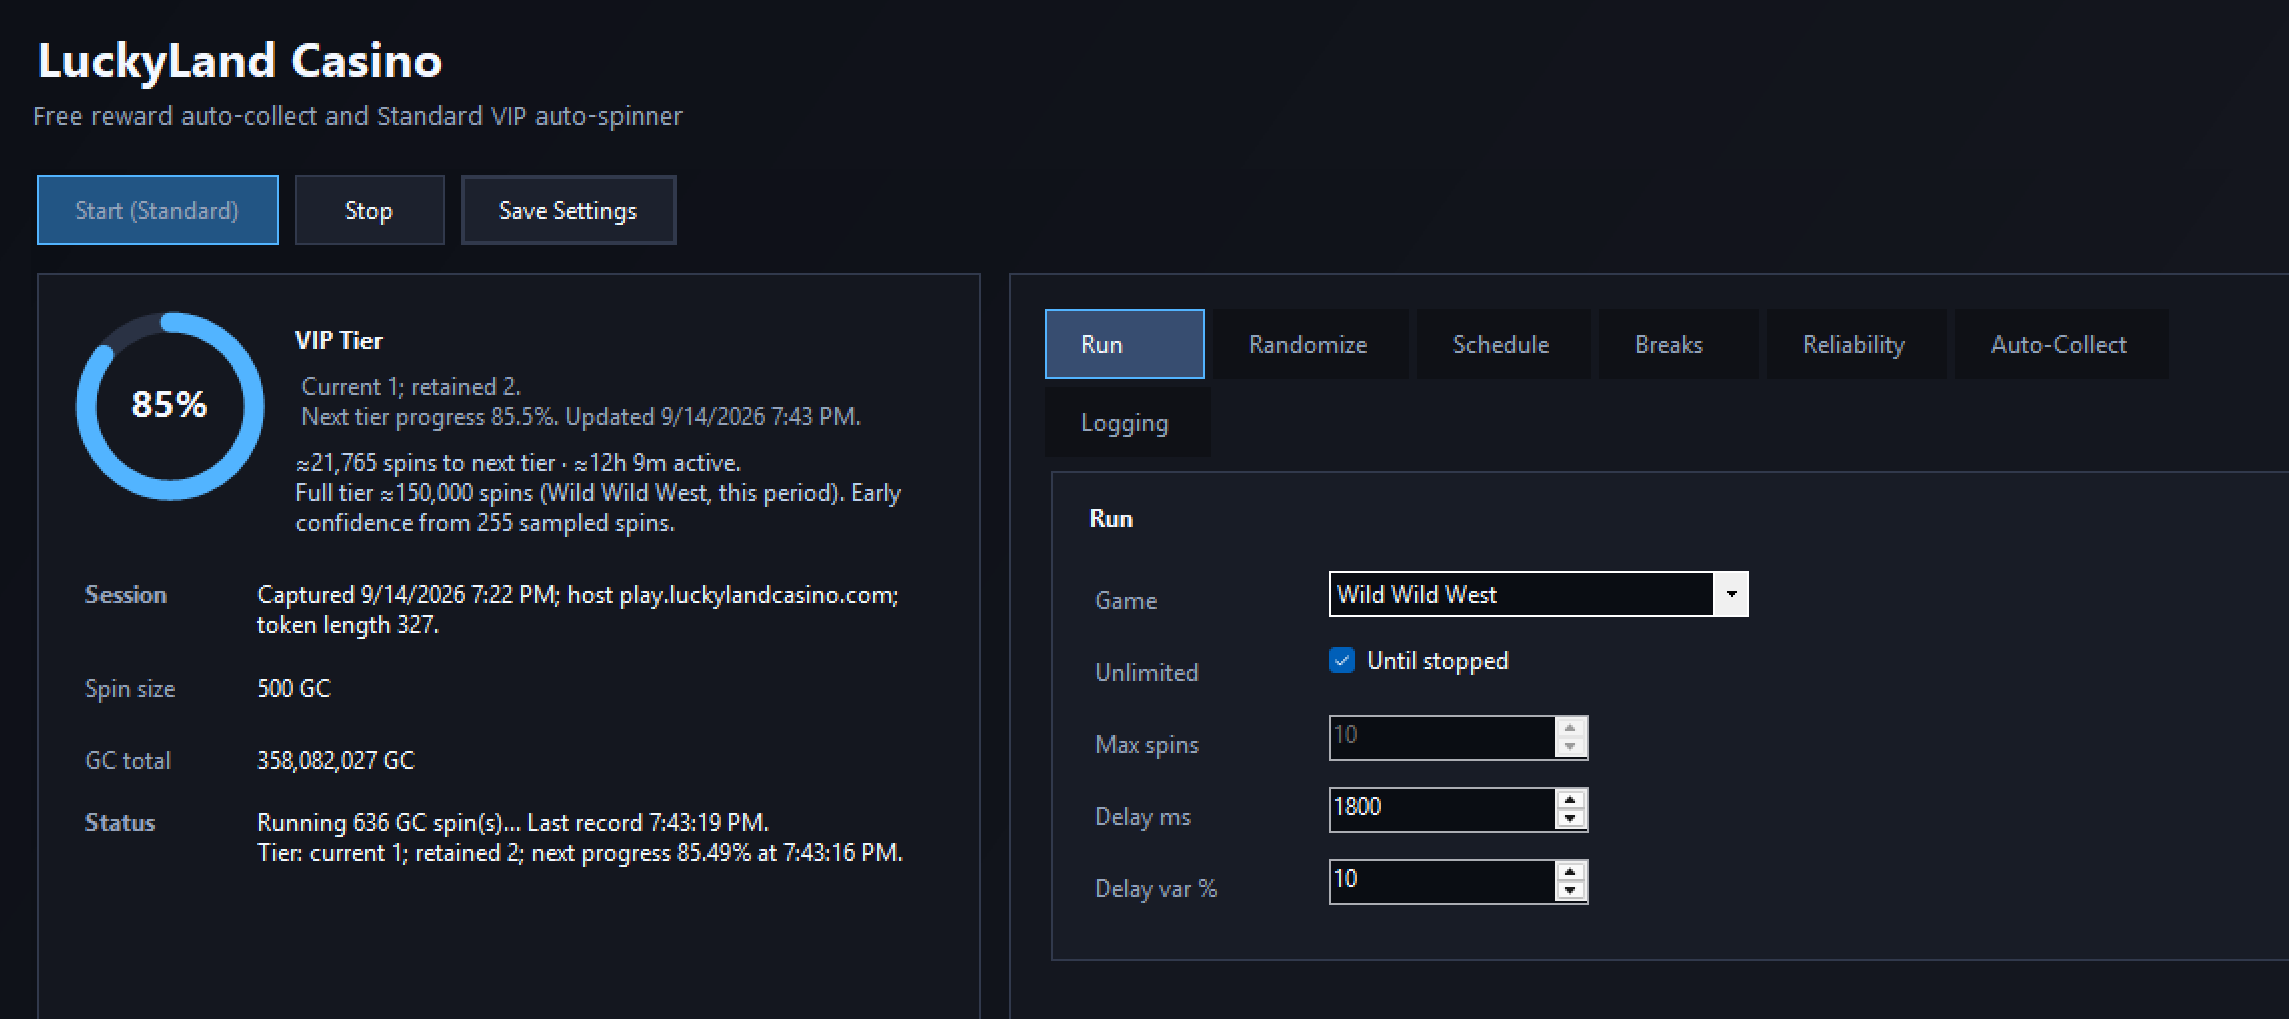Click the Run section heading

tap(1111, 518)
